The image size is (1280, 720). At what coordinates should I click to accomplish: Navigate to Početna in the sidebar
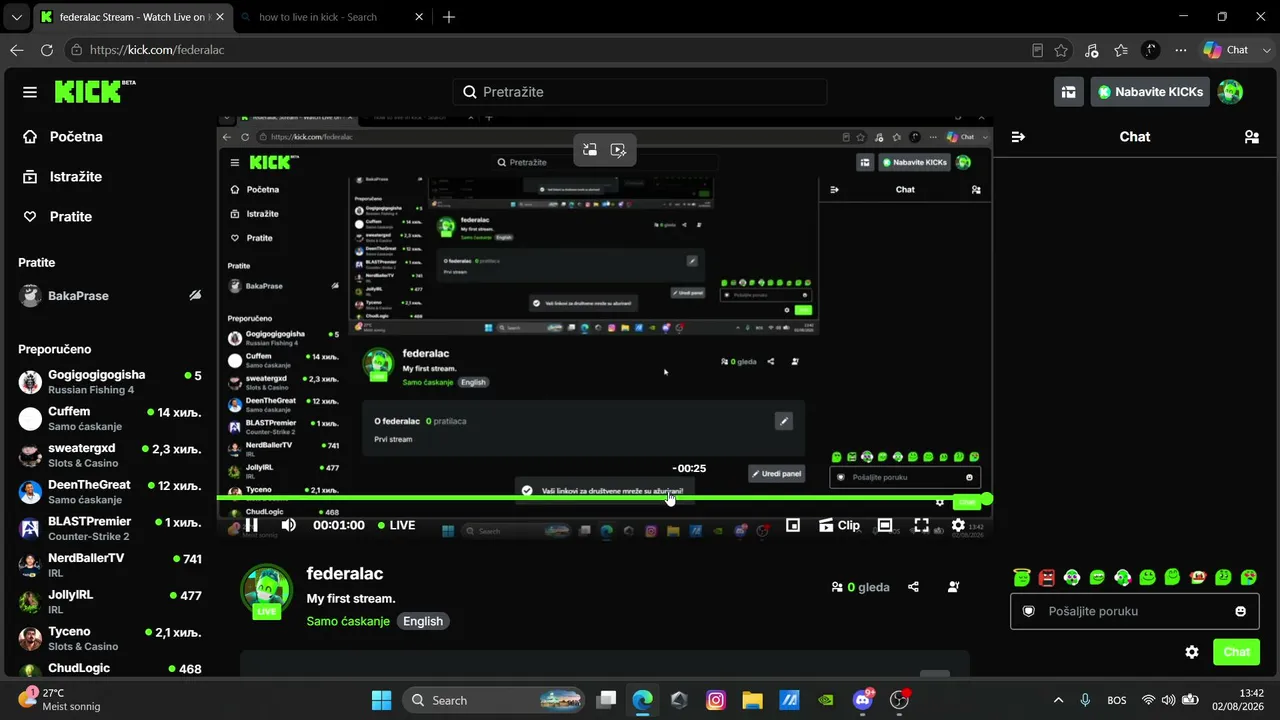pyautogui.click(x=63, y=137)
